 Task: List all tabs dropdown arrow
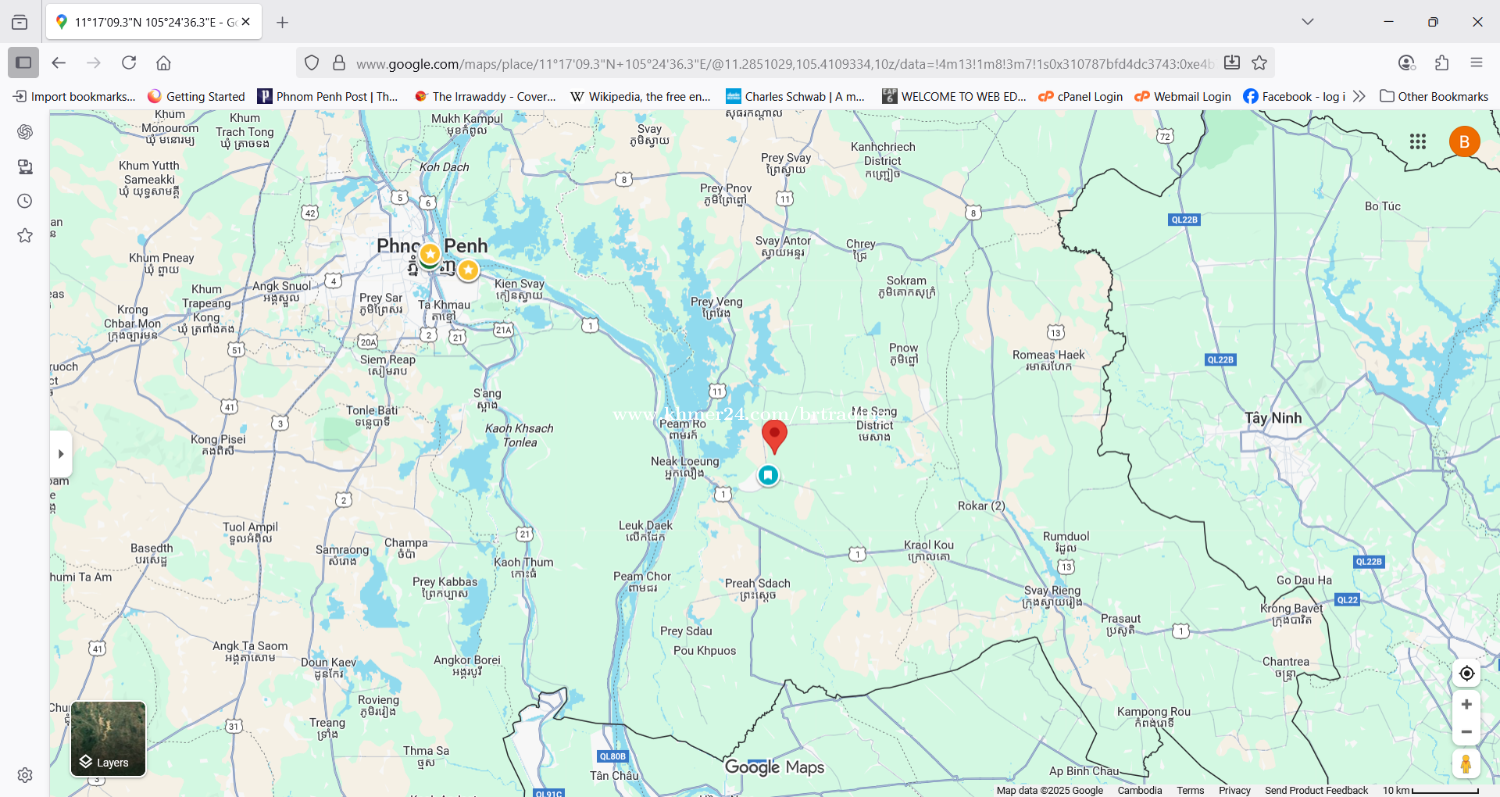pos(1307,22)
